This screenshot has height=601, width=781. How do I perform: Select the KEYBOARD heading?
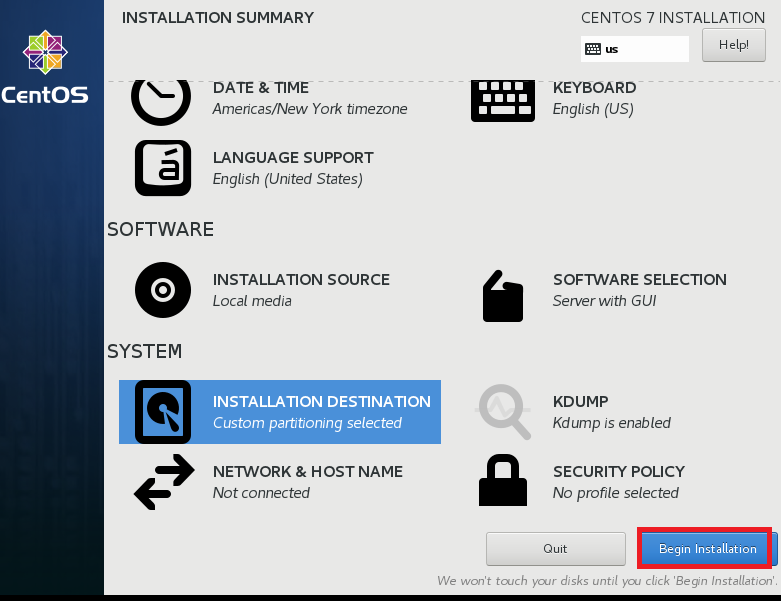pyautogui.click(x=594, y=88)
